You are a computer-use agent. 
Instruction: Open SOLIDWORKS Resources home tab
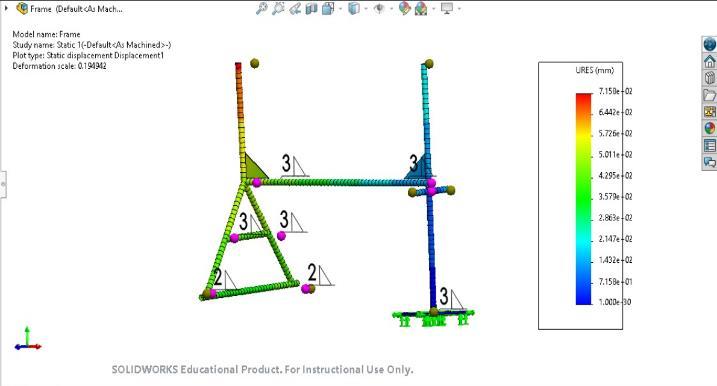click(709, 61)
